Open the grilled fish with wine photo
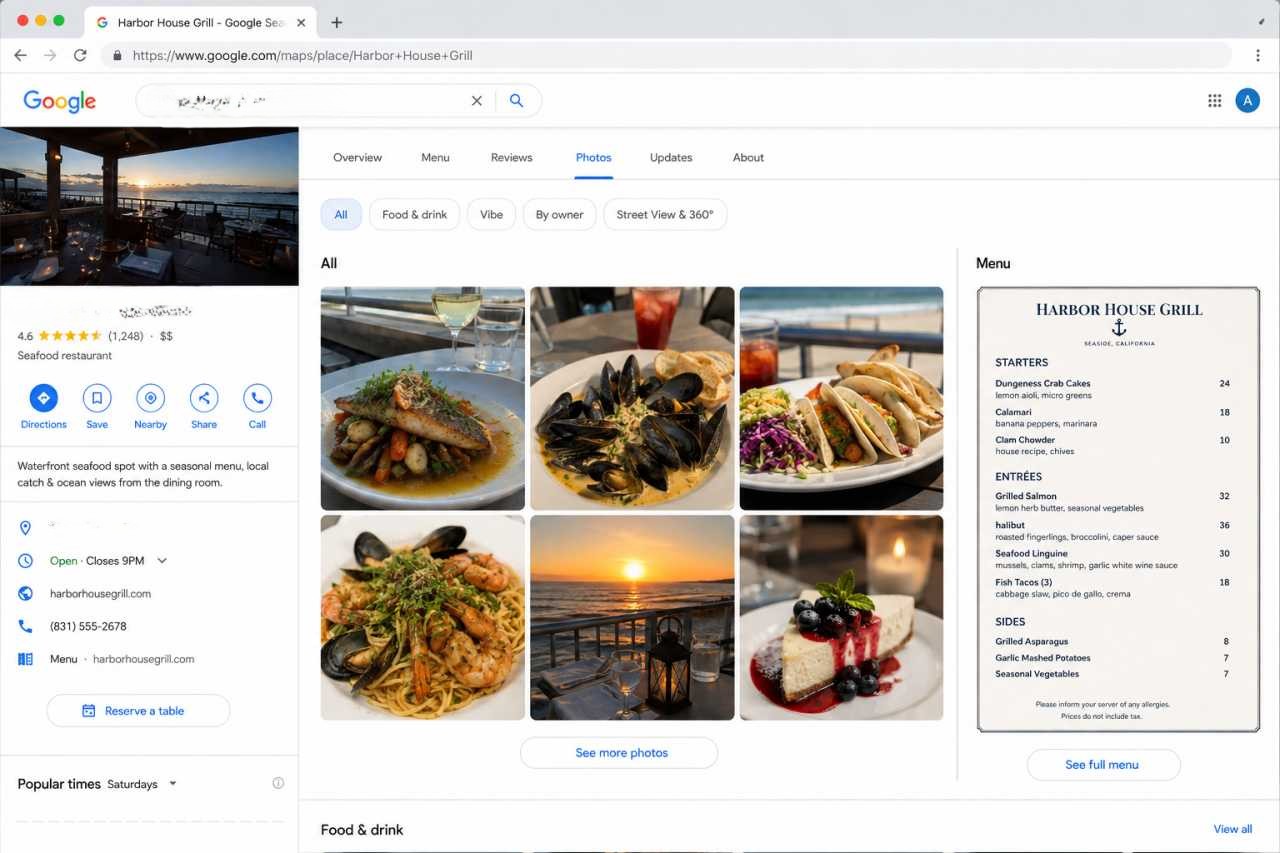 [x=422, y=399]
